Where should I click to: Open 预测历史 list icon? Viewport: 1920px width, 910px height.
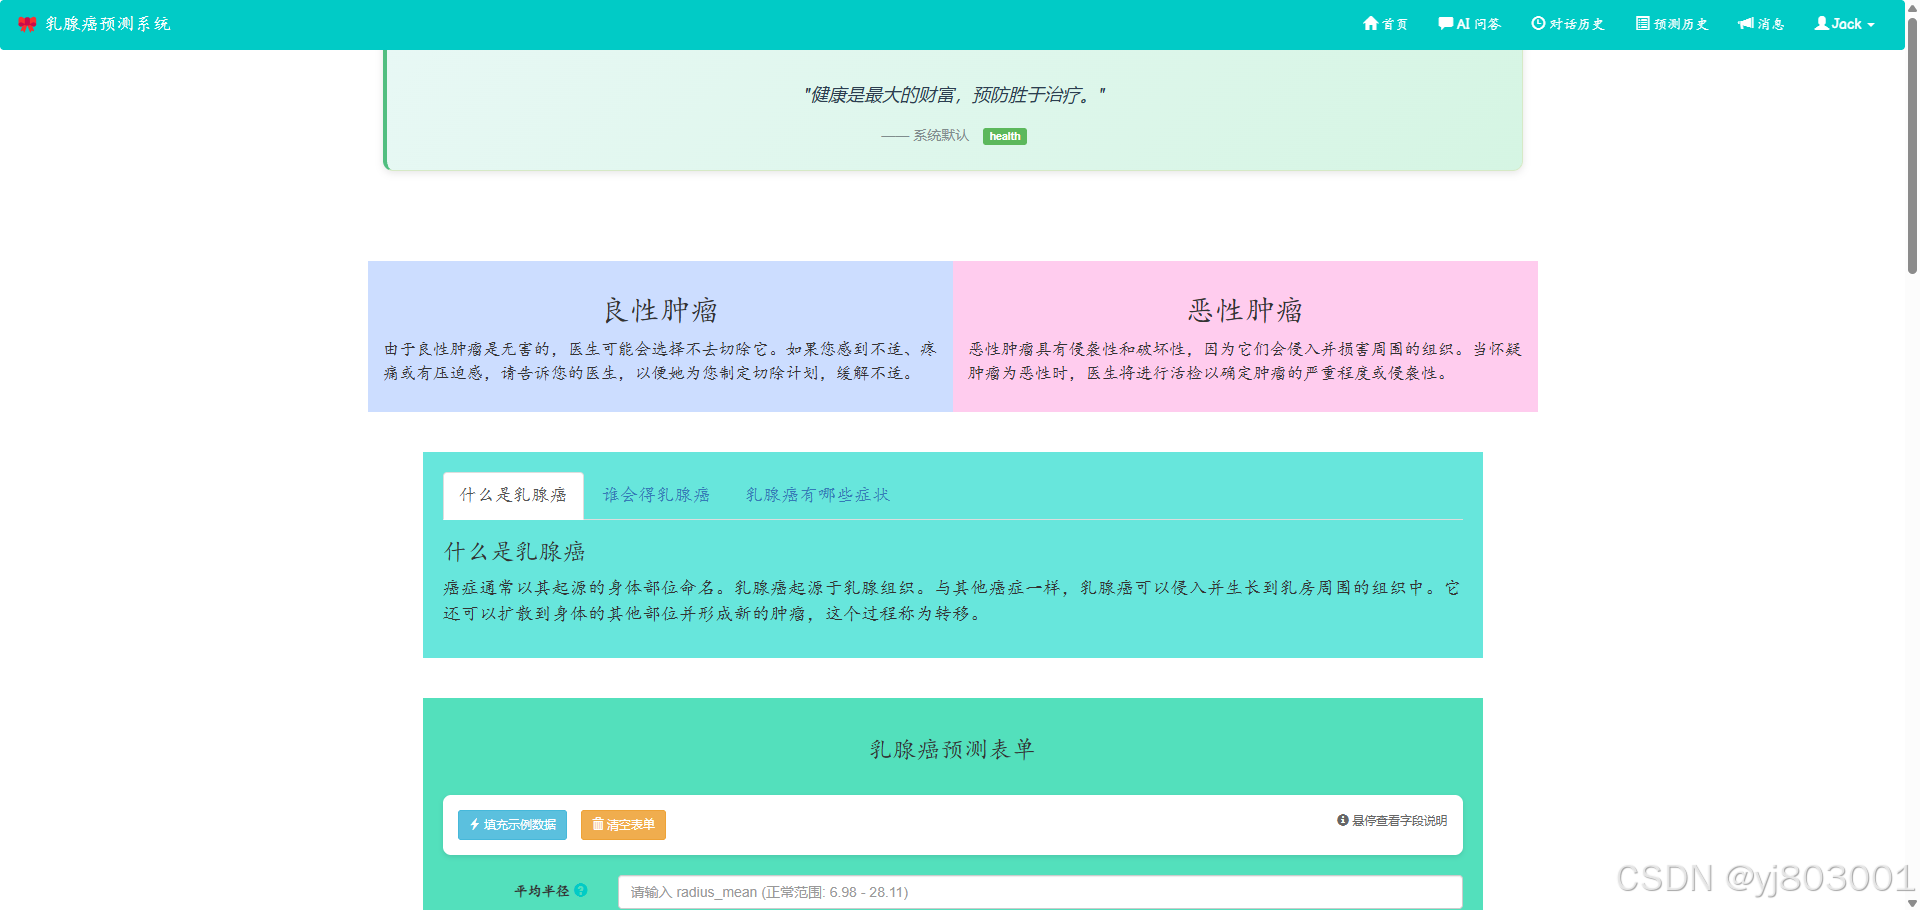pos(1642,23)
